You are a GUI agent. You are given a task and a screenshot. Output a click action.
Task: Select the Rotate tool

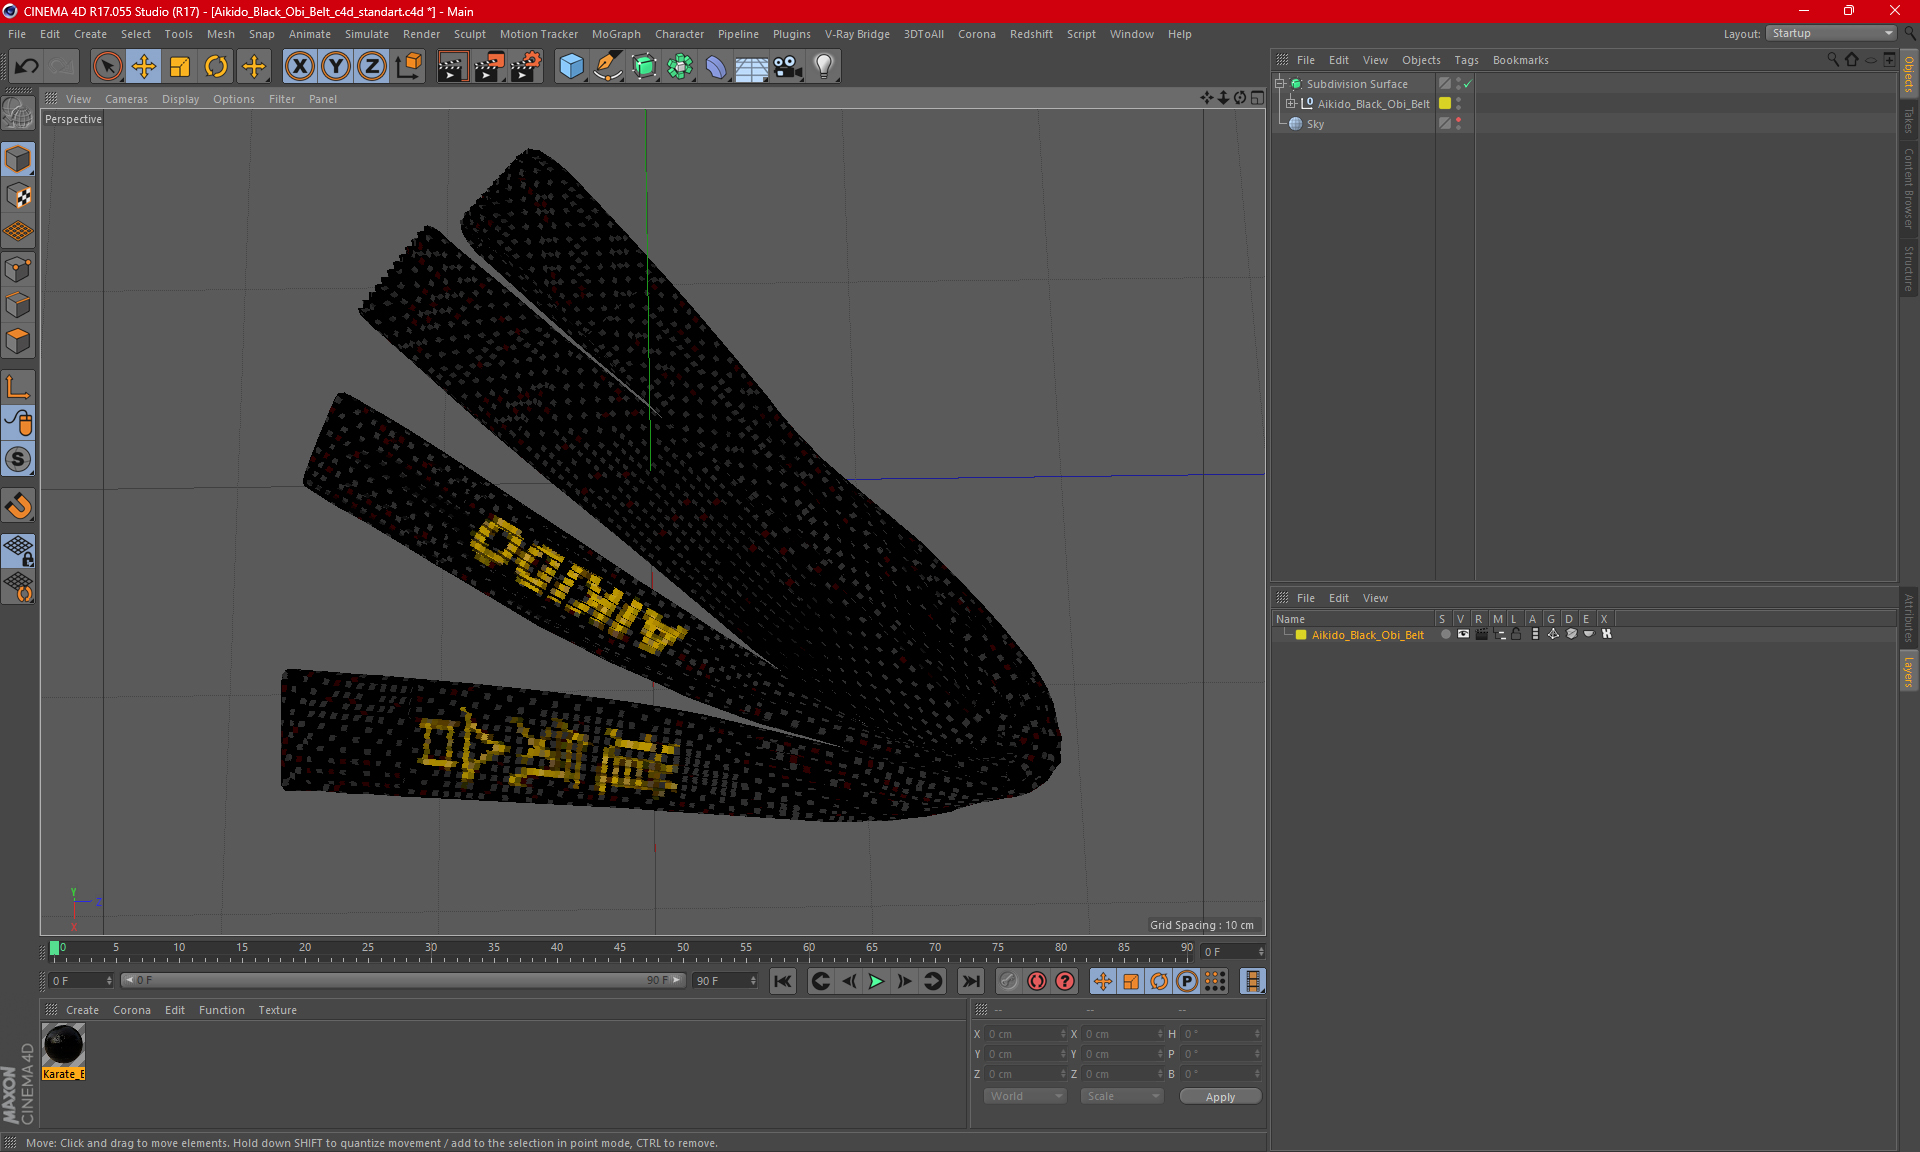pyautogui.click(x=216, y=66)
